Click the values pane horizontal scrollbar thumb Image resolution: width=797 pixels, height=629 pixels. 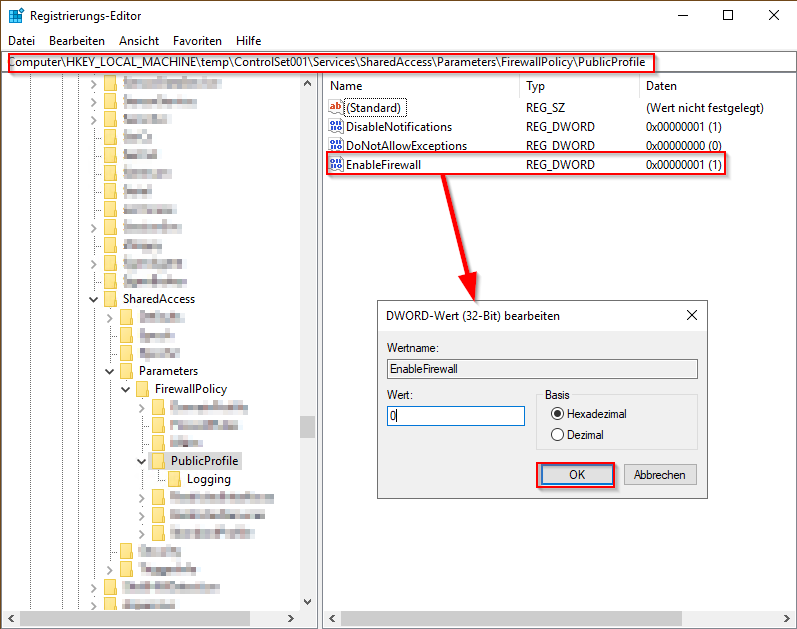pos(511,619)
